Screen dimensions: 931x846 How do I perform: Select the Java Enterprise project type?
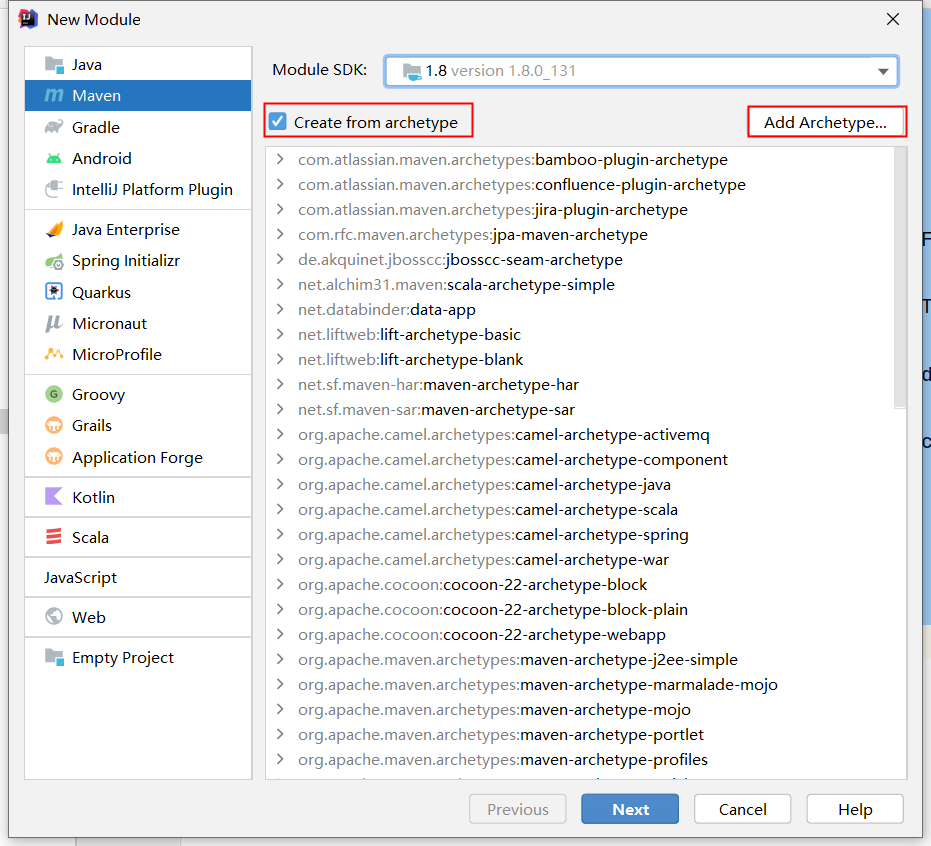pyautogui.click(x=138, y=229)
